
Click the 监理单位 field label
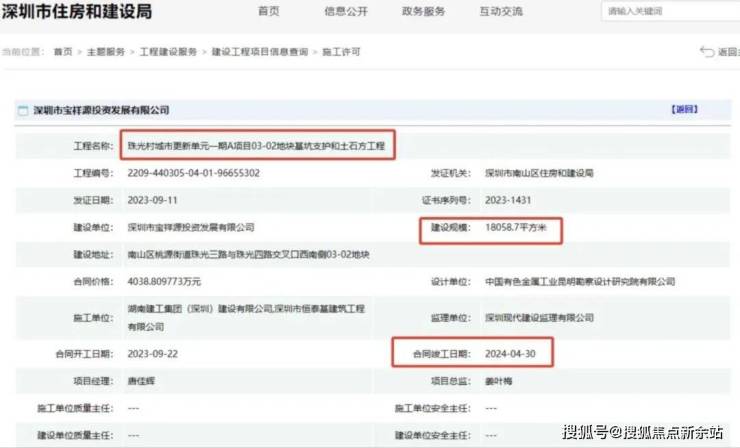[x=451, y=318]
